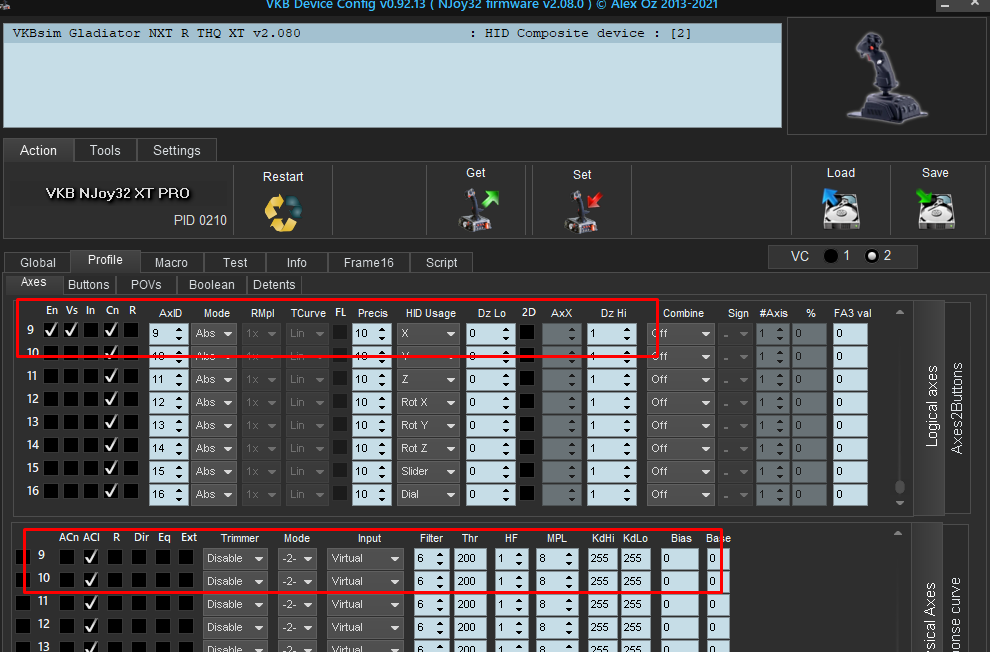Click scroll up arrow of physical axes list

(898, 534)
